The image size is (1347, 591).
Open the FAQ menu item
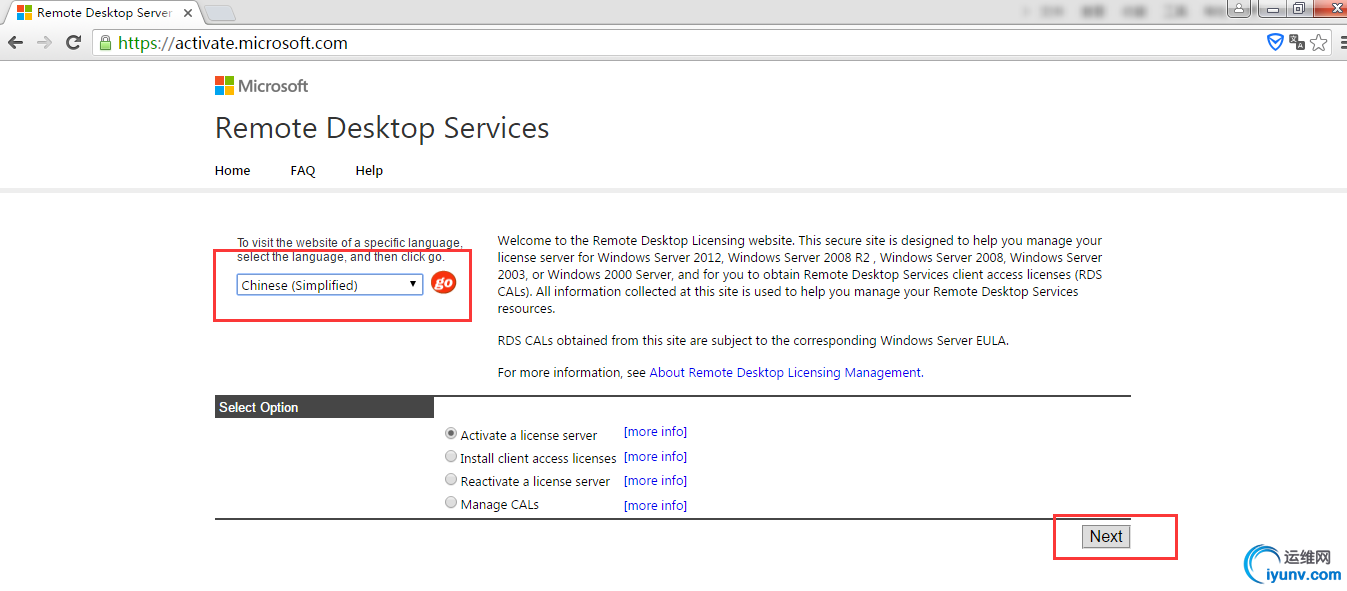303,171
